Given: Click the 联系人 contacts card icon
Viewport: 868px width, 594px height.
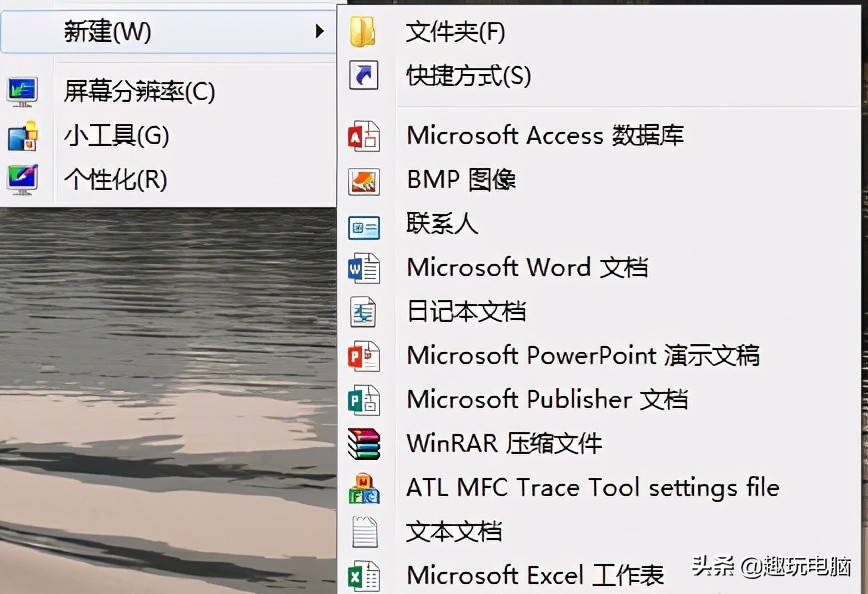Looking at the screenshot, I should click(364, 225).
